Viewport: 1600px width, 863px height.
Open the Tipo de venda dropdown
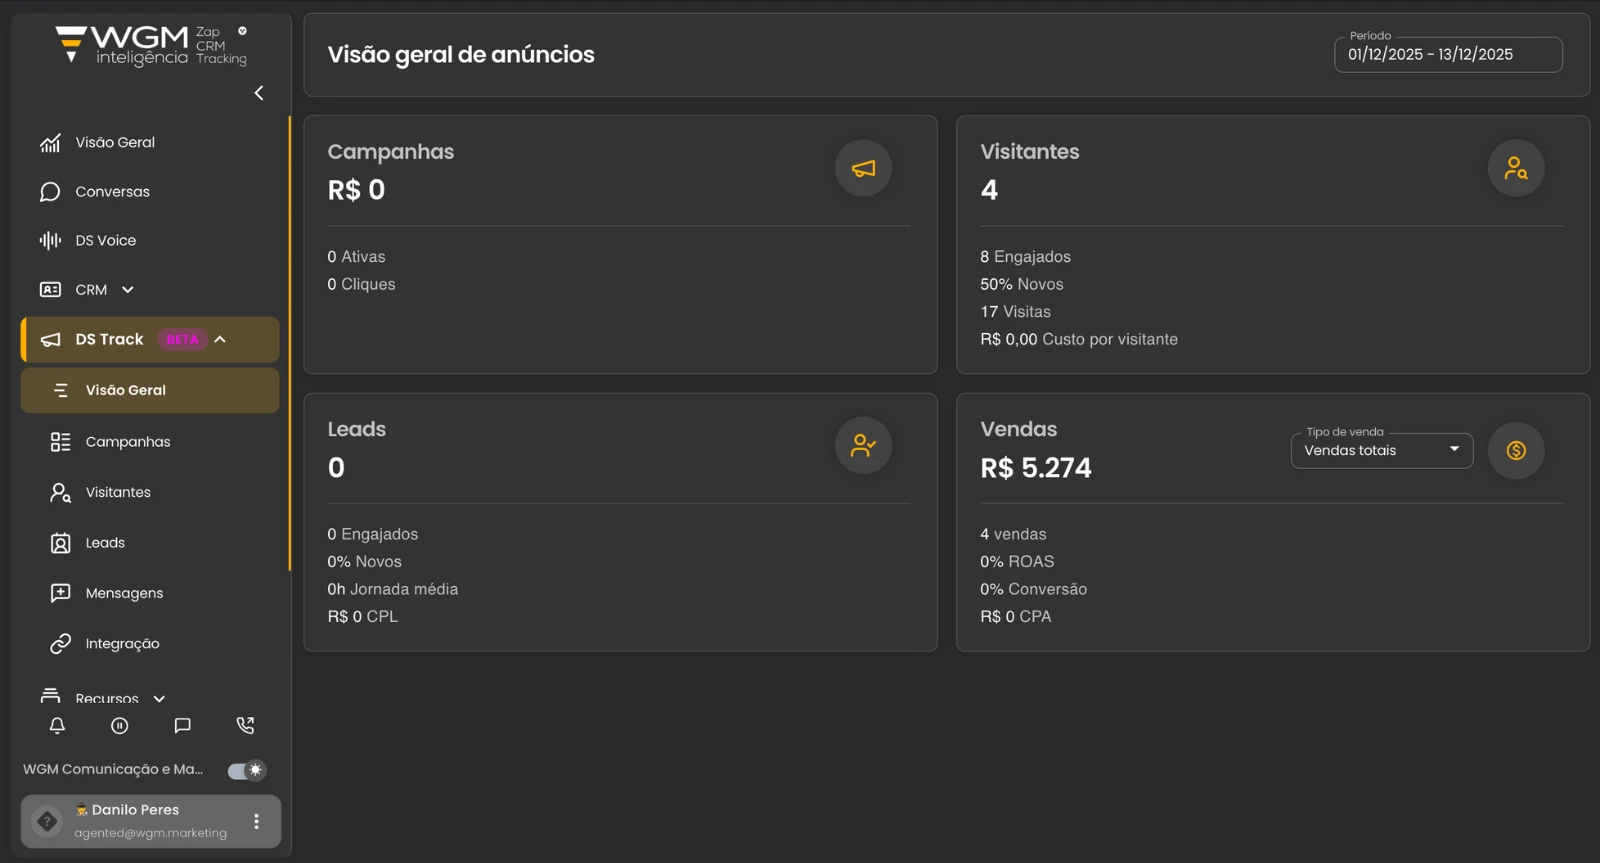(x=1381, y=451)
